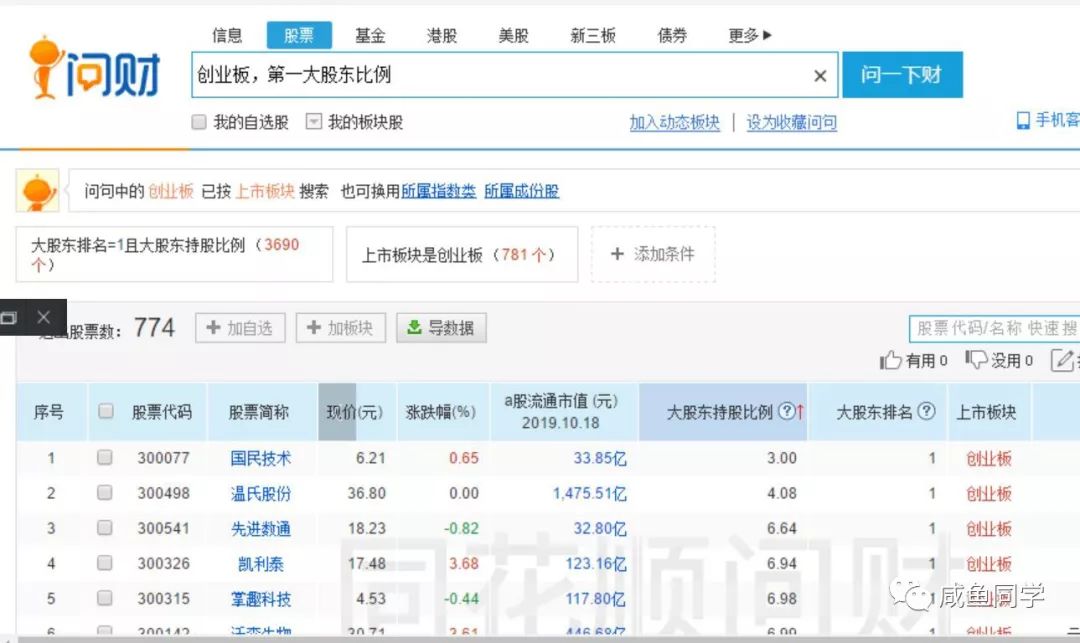
Task: Click the 导数据 export button
Action: click(441, 328)
